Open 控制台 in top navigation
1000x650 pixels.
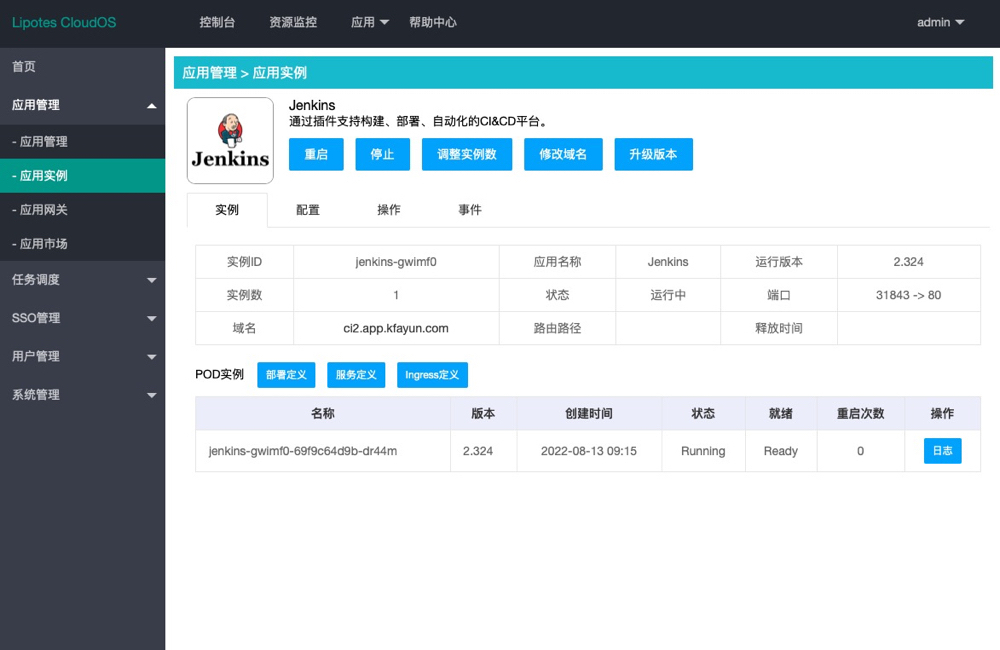pos(217,22)
